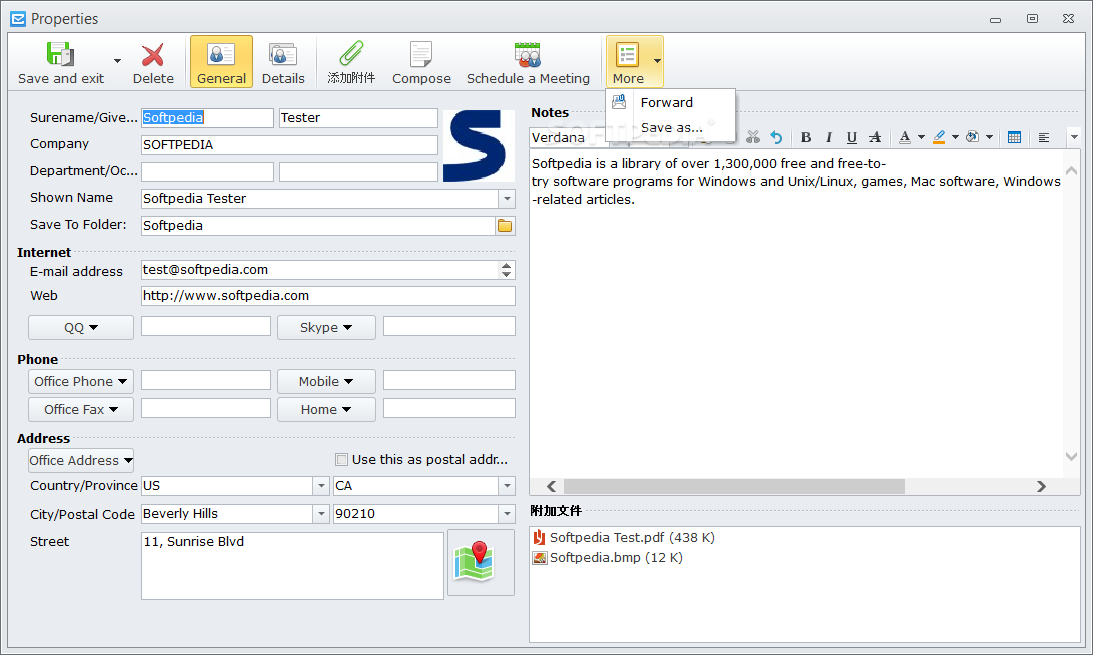Switch to the Details tab
The image size is (1093, 655).
pos(283,61)
